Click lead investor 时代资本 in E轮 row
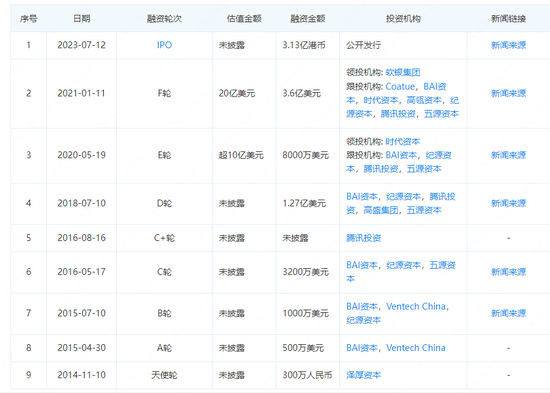550x393 pixels. tap(403, 142)
